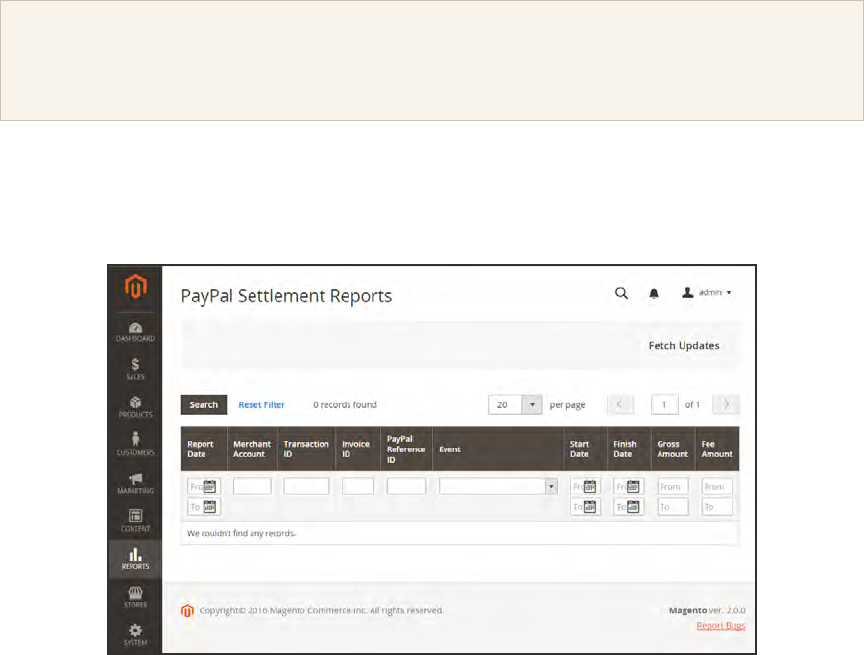Open the Dashboard sidebar menu
The image size is (864, 655).
coord(135,332)
